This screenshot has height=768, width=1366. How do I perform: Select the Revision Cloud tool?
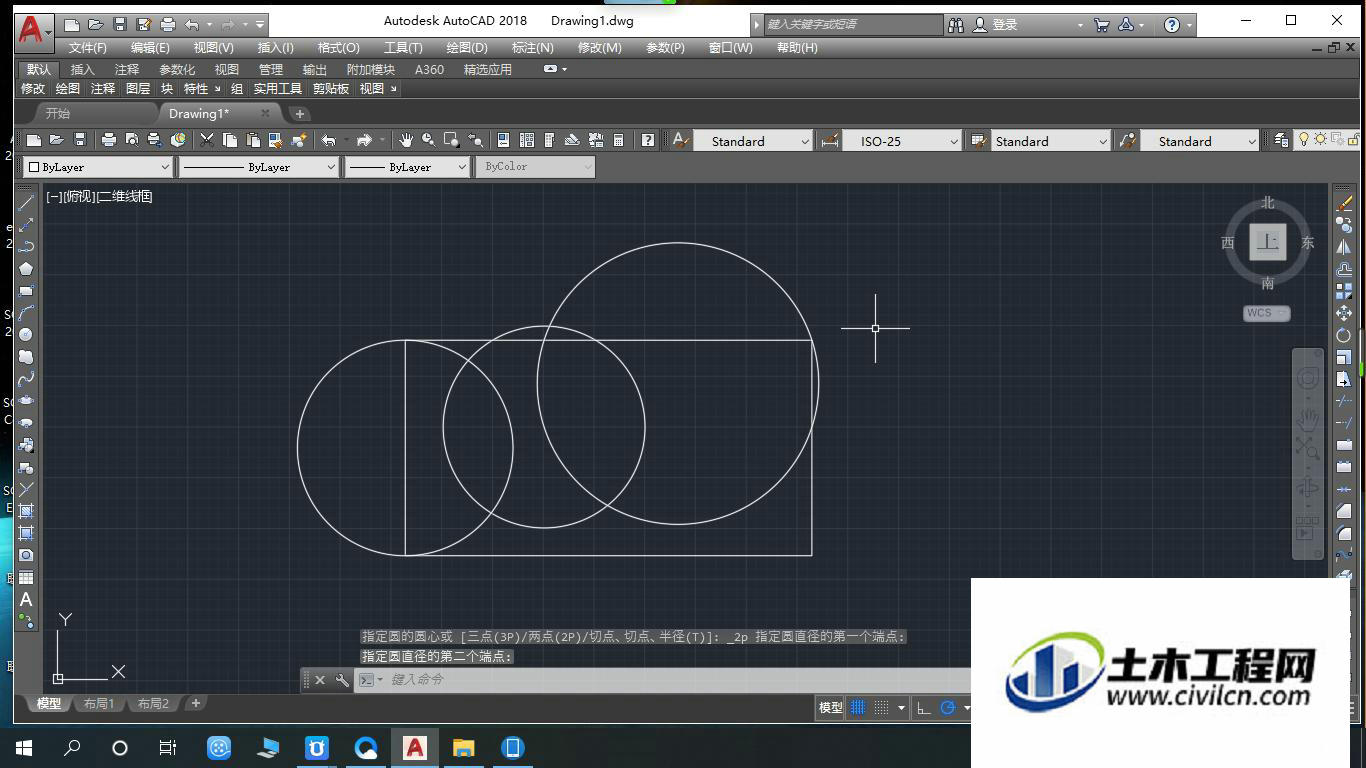coord(26,357)
